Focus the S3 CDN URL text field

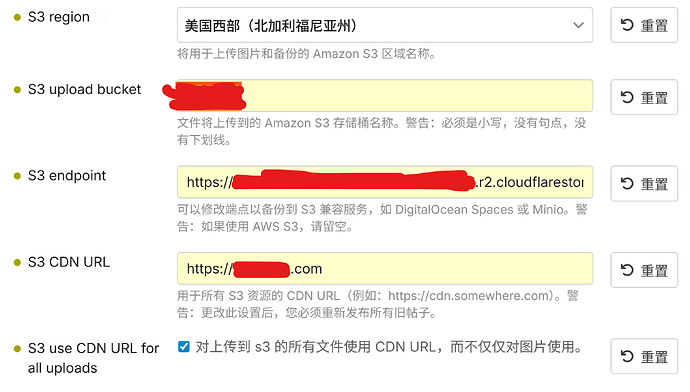[x=385, y=268]
